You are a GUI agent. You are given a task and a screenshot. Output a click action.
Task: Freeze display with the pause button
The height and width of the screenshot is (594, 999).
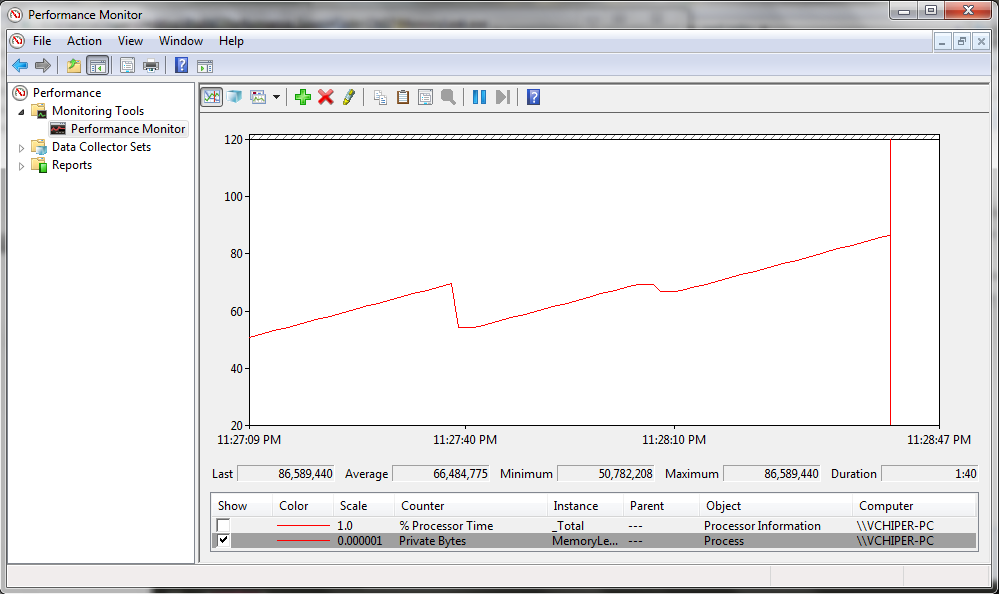point(479,97)
